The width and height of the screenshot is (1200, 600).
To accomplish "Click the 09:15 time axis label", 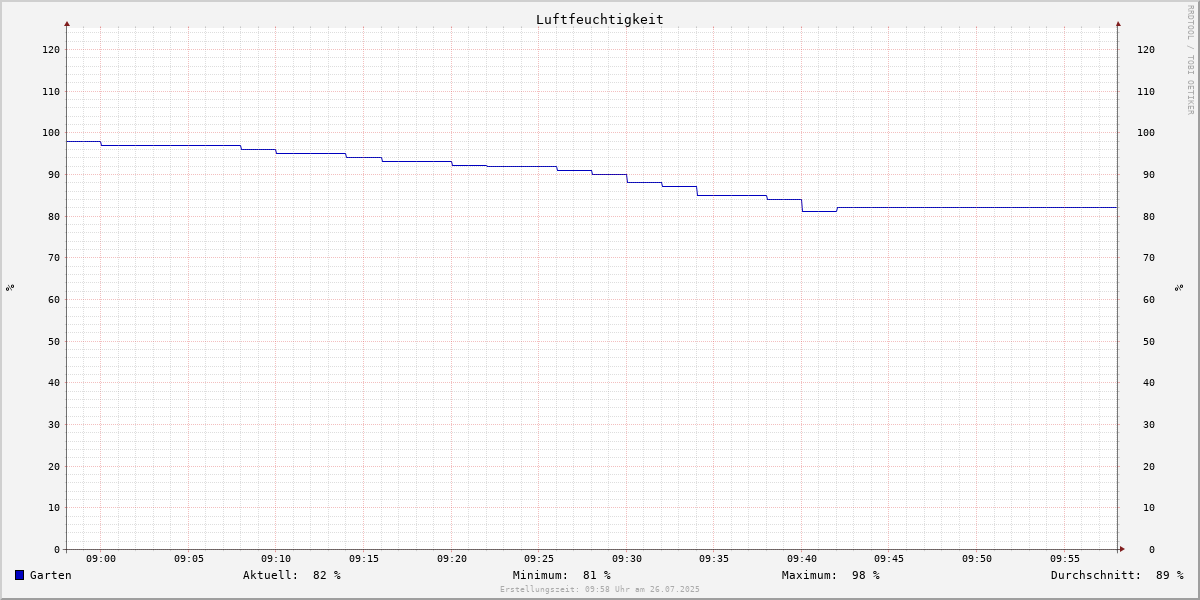I will point(364,559).
